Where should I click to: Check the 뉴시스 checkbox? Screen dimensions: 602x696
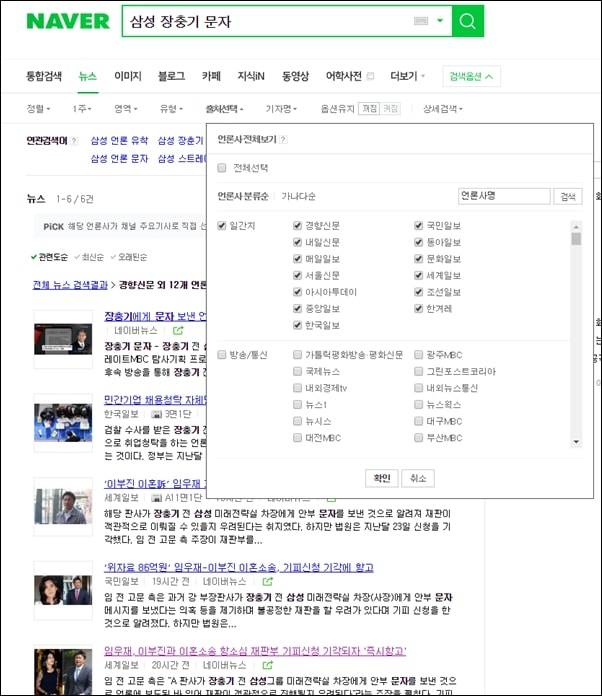[x=297, y=421]
